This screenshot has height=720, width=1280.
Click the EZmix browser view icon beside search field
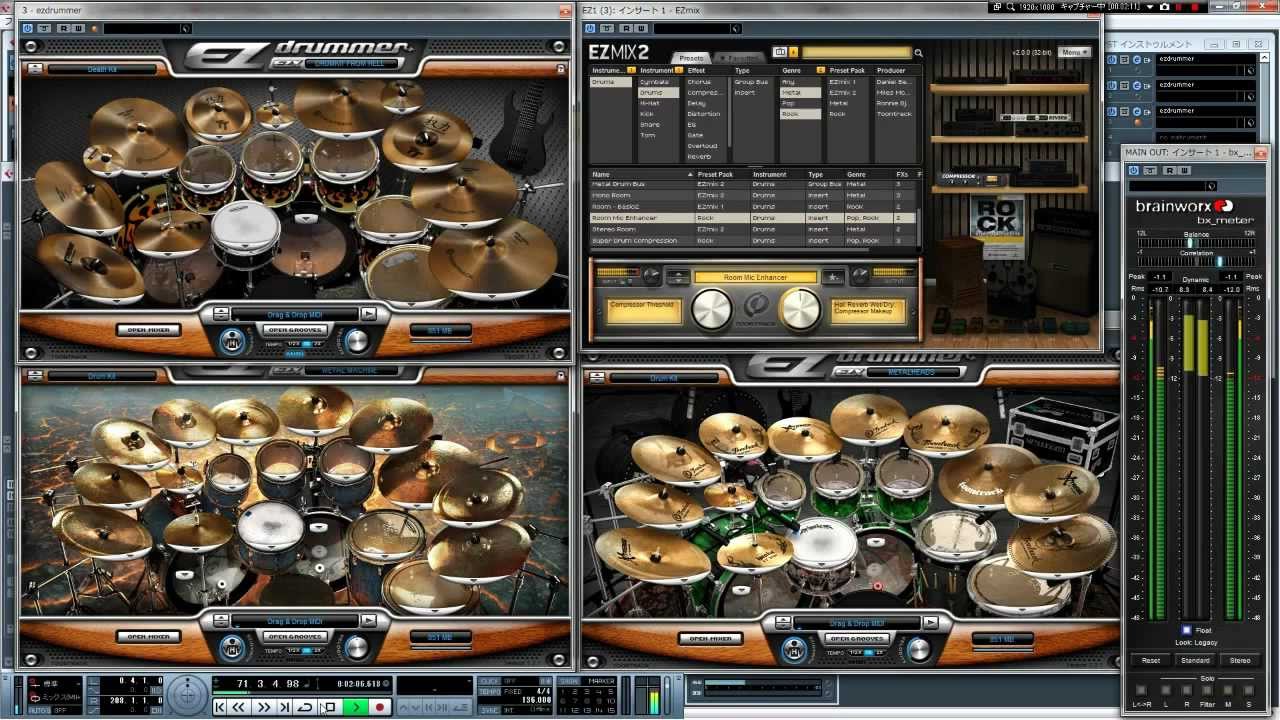click(x=780, y=52)
